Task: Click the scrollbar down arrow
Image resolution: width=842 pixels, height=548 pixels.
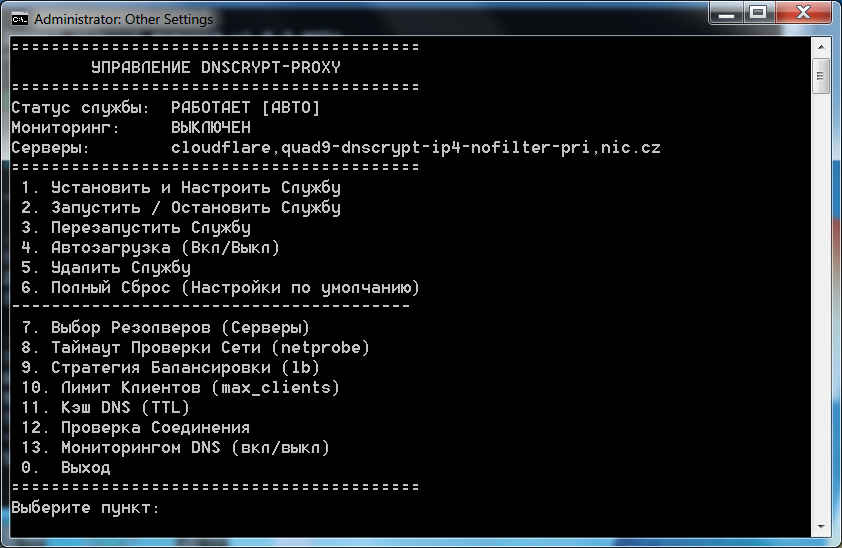Action: 821,527
